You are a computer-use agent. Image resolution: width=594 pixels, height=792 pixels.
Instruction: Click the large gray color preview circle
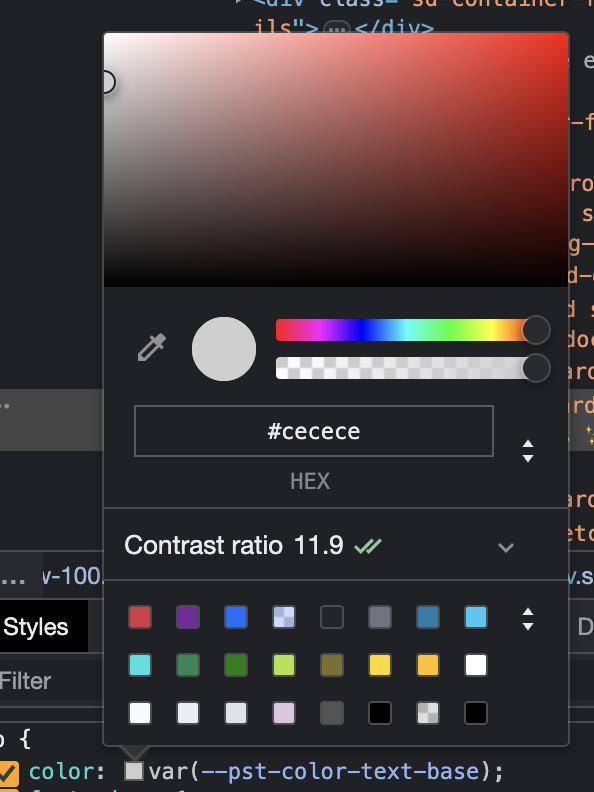[224, 349]
